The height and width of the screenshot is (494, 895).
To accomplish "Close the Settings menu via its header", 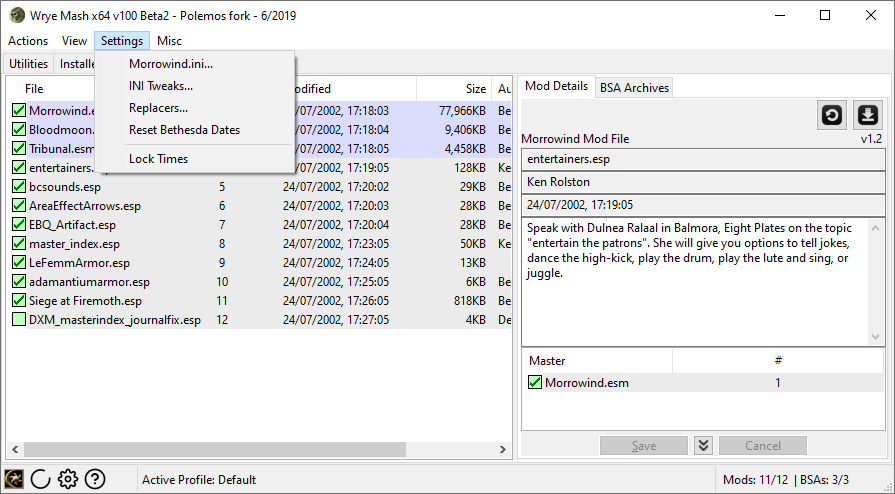I will [122, 41].
